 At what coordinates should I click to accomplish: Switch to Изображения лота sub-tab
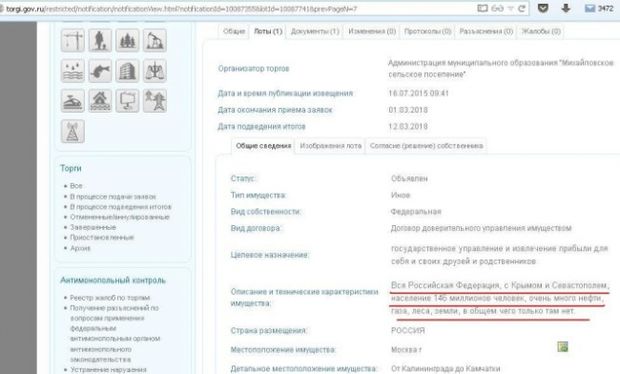pyautogui.click(x=331, y=146)
